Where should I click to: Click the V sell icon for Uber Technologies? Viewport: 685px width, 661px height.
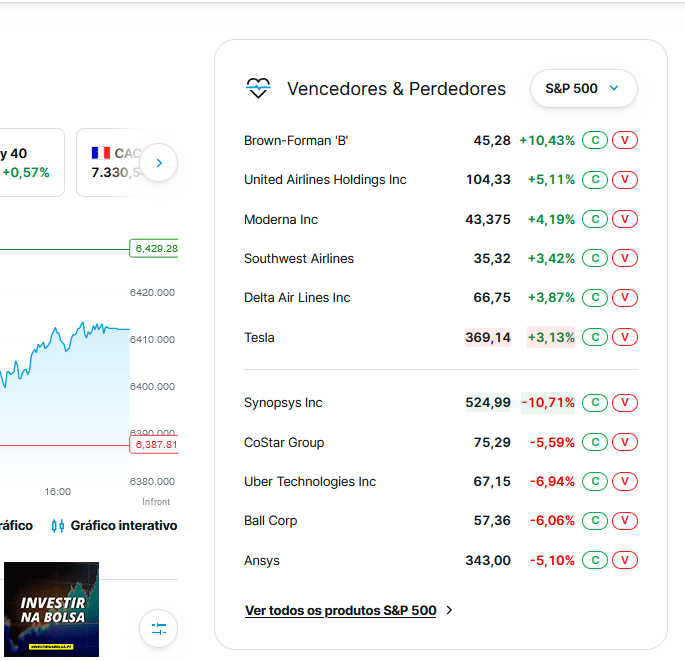[x=625, y=481]
